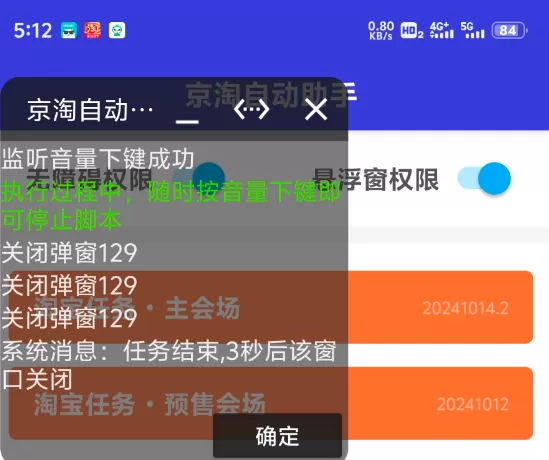This screenshot has width=549, height=460.
Task: Toggle the 悬浮窗权限 switch
Action: pos(485,179)
